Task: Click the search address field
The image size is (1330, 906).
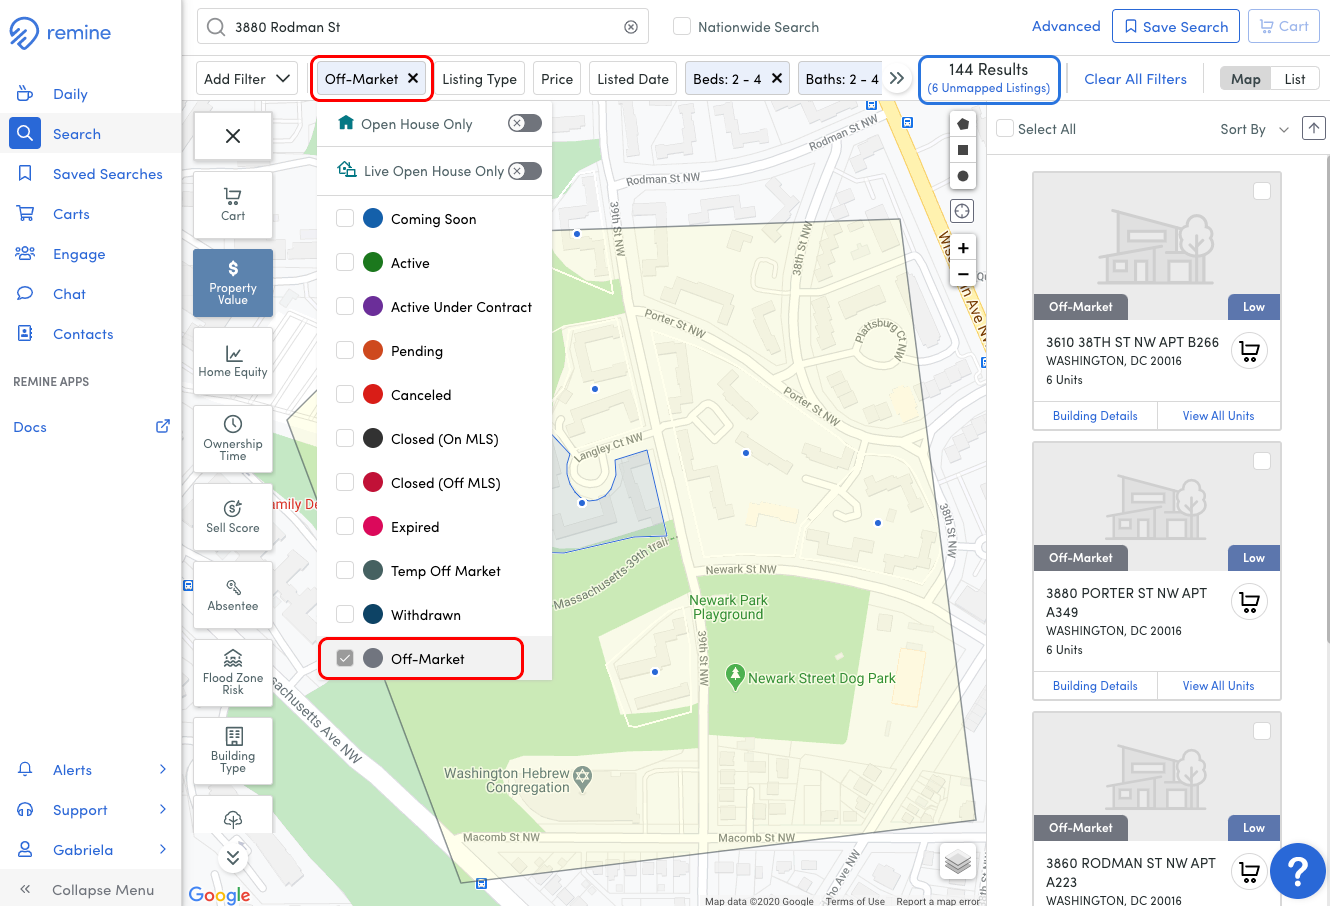Action: click(x=422, y=27)
